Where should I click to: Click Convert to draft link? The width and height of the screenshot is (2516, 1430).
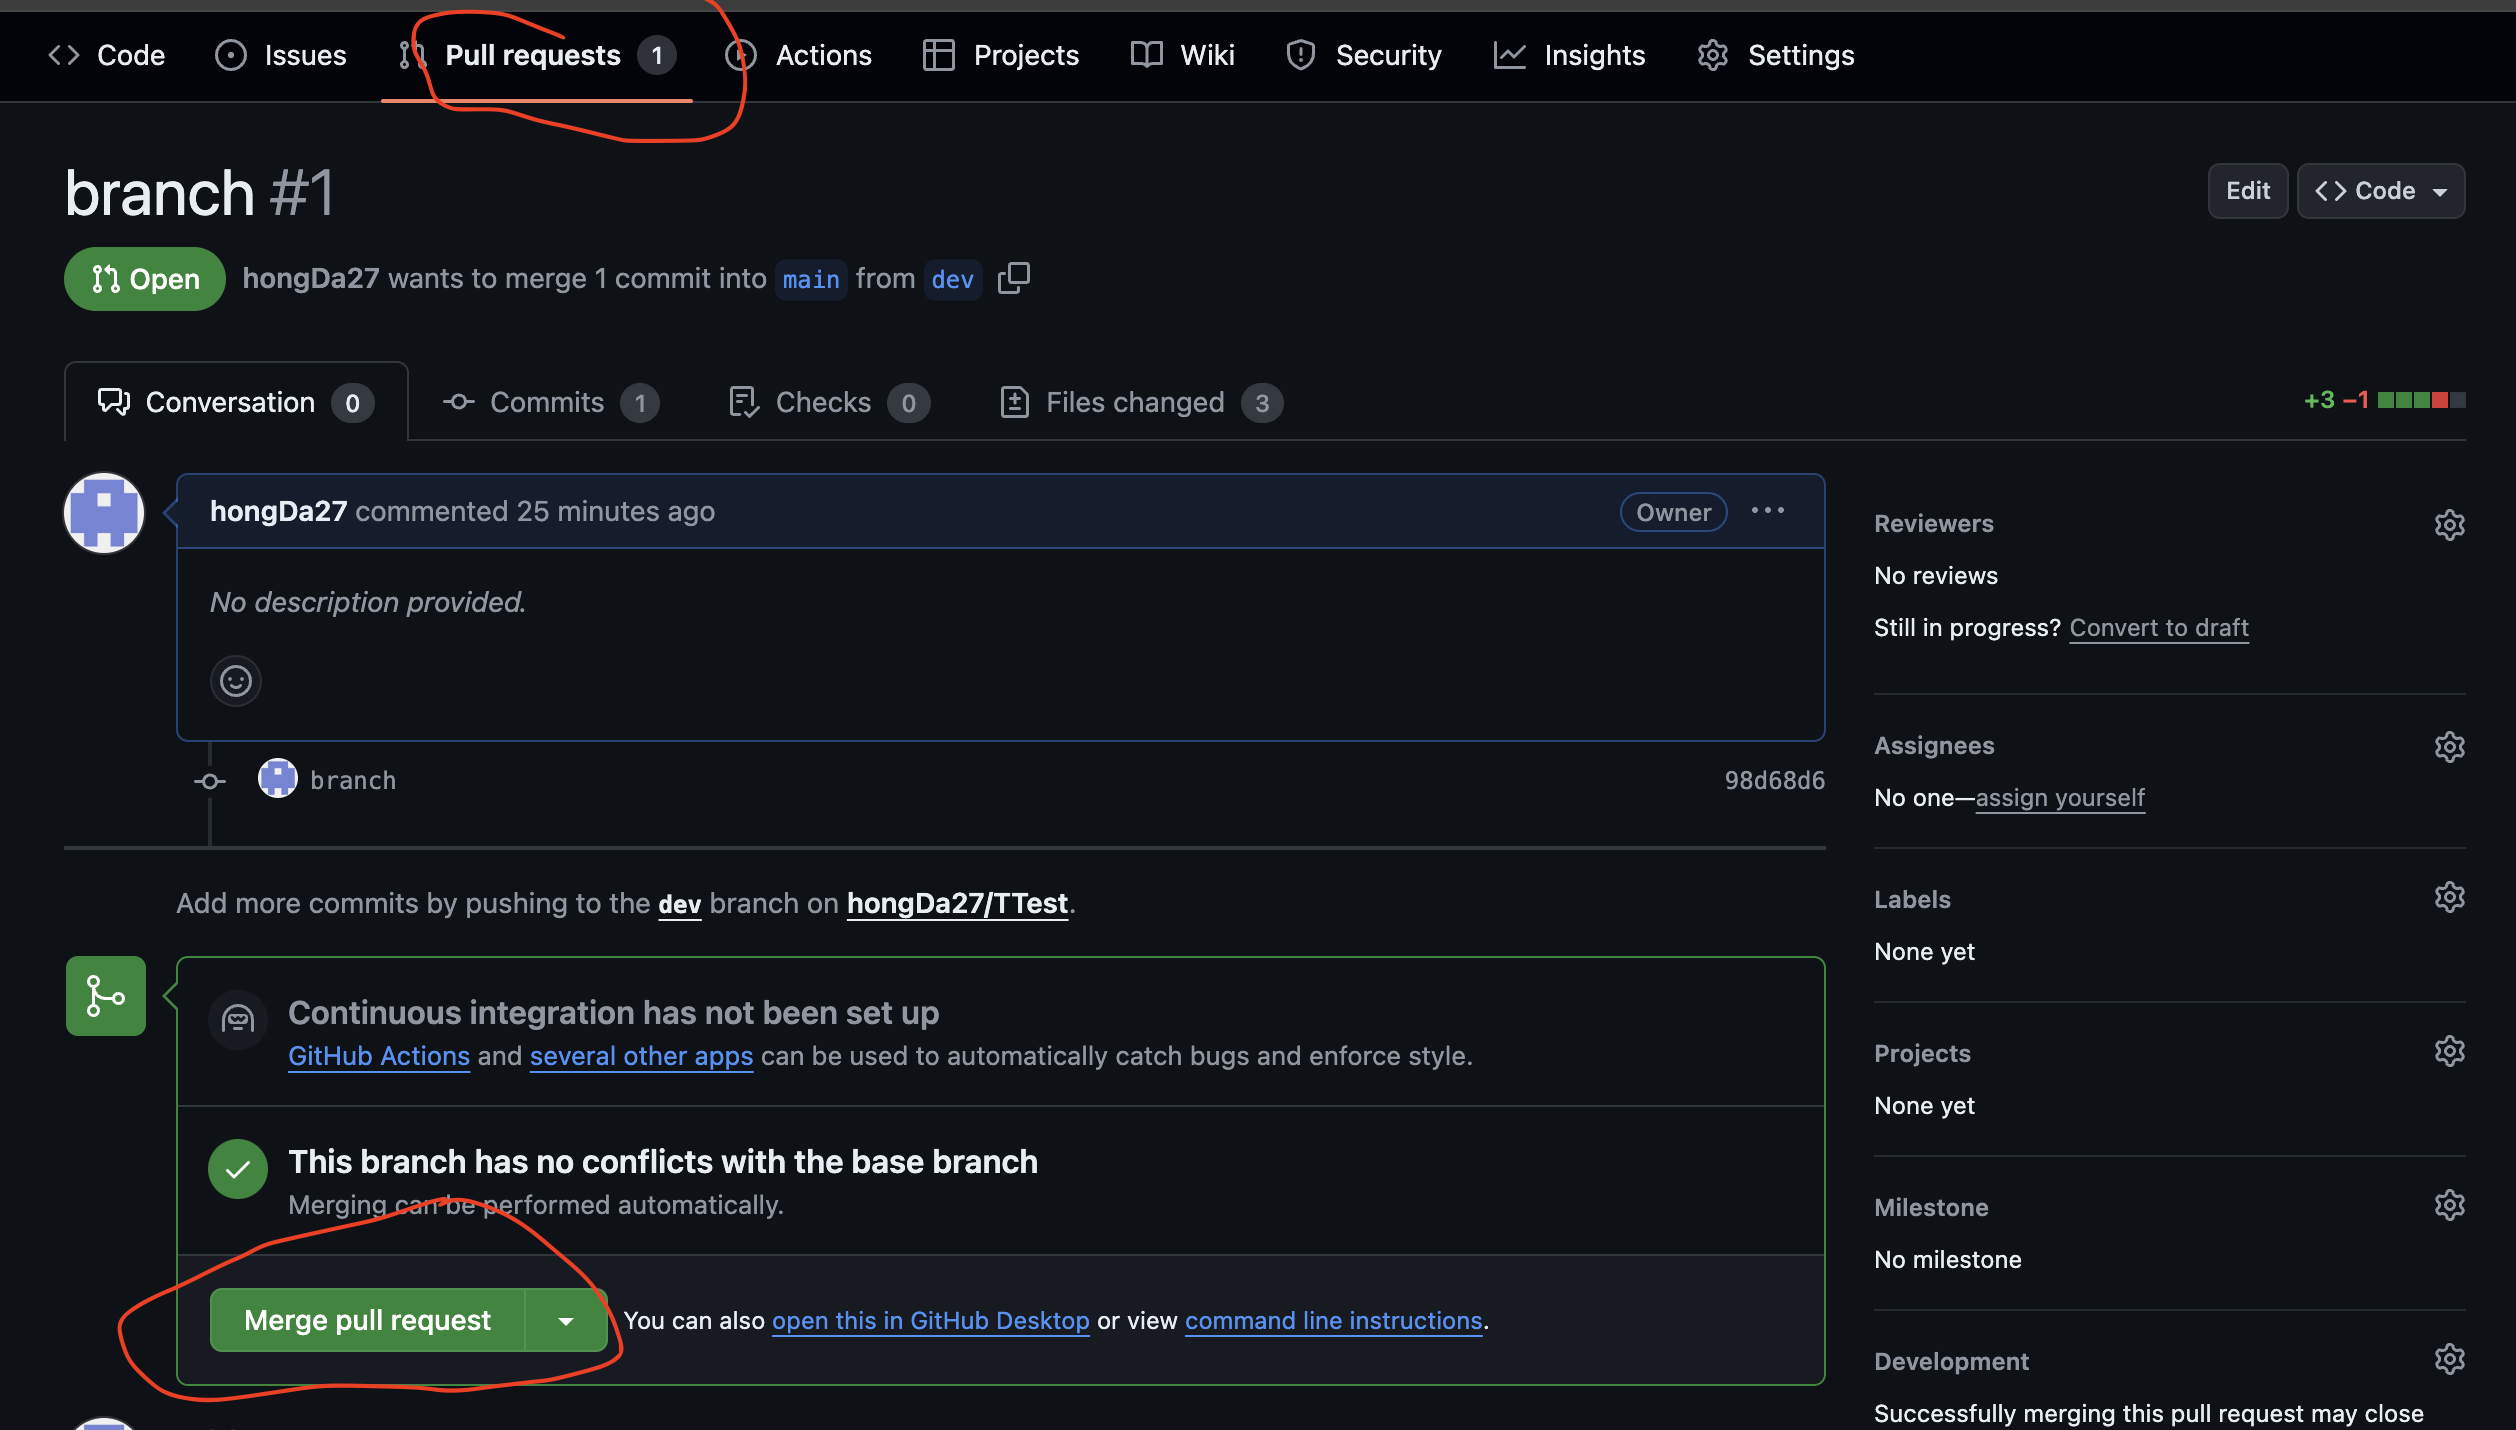pos(2159,627)
